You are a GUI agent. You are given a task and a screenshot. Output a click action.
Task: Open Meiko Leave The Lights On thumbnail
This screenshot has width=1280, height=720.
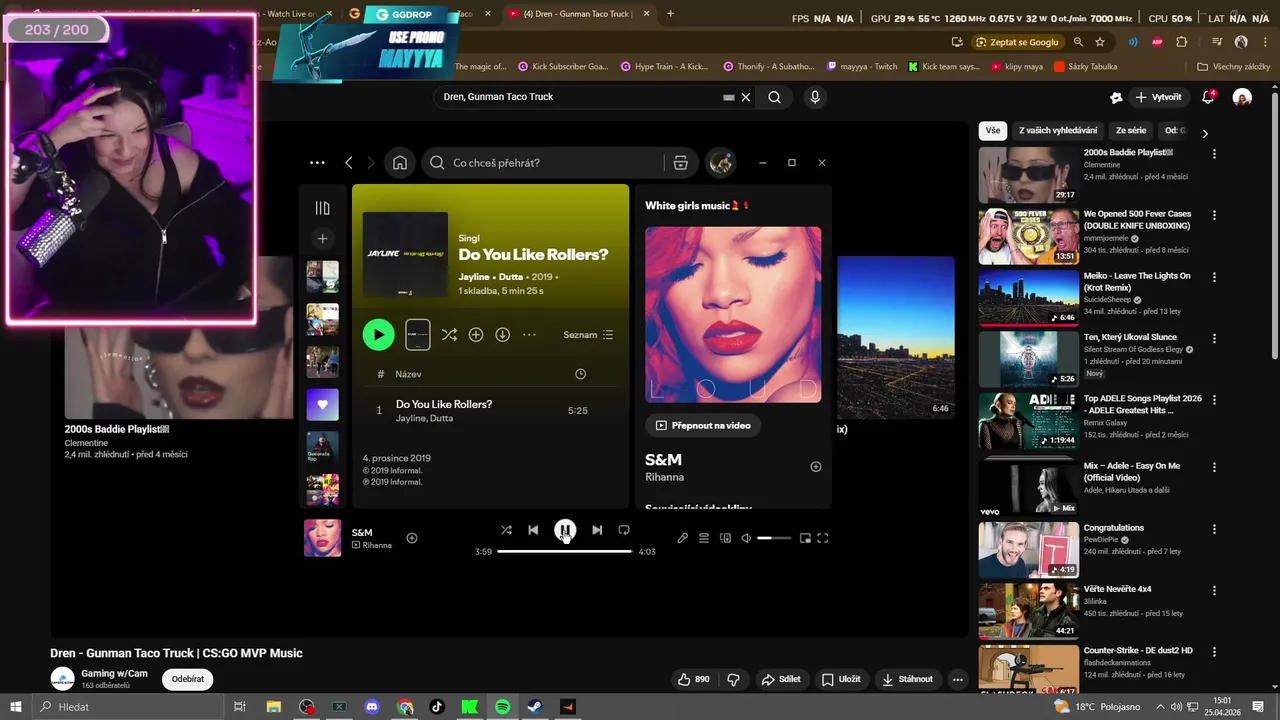click(x=1028, y=297)
